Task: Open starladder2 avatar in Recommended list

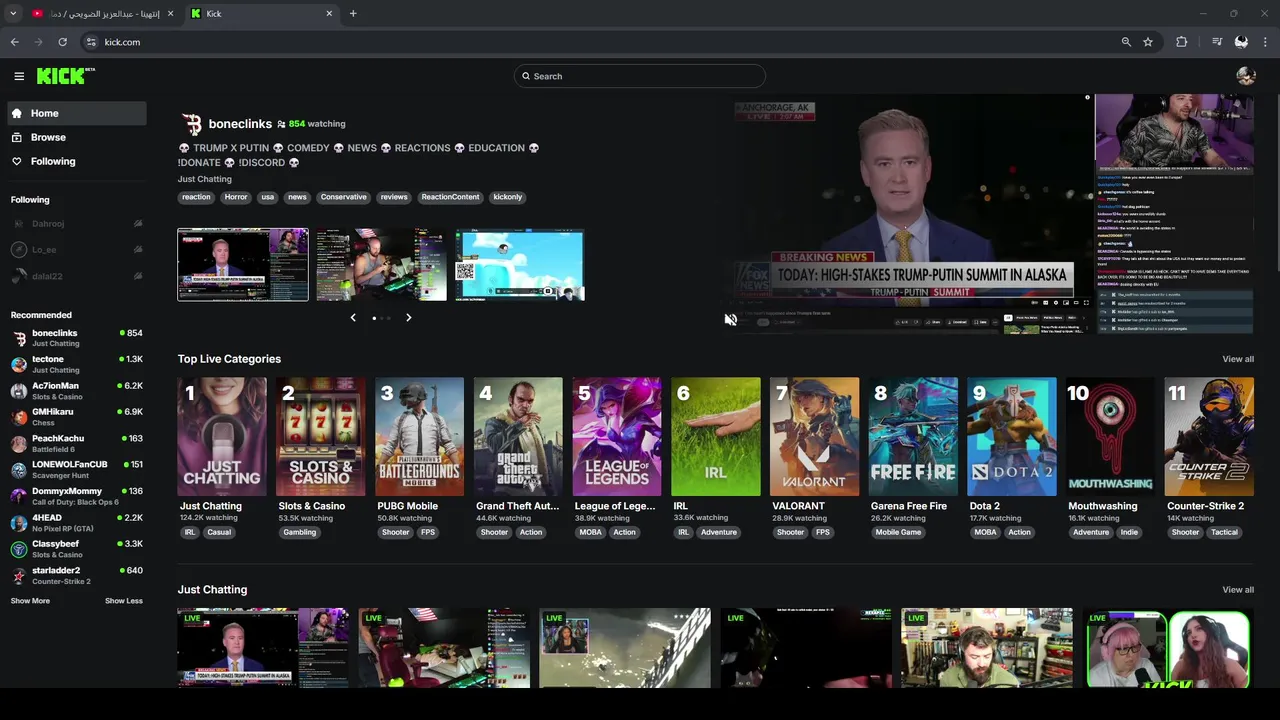Action: tap(19, 576)
